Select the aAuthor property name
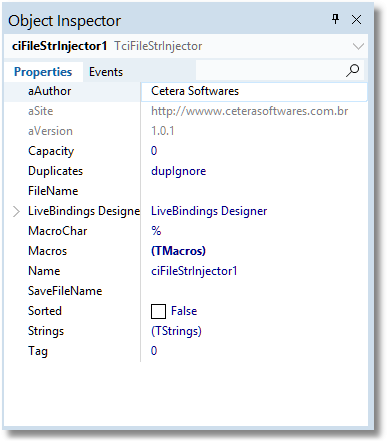 (50, 91)
